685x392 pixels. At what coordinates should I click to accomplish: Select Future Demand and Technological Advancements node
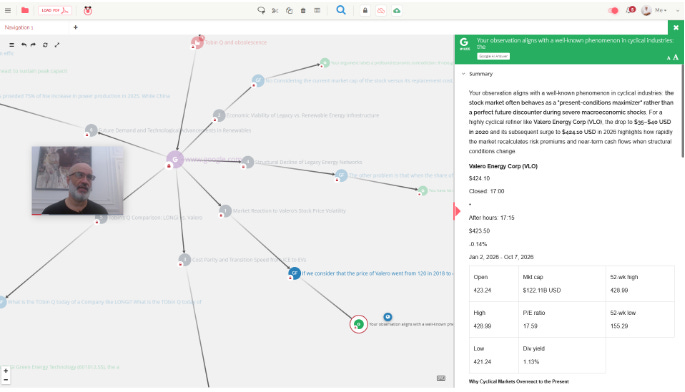click(91, 130)
